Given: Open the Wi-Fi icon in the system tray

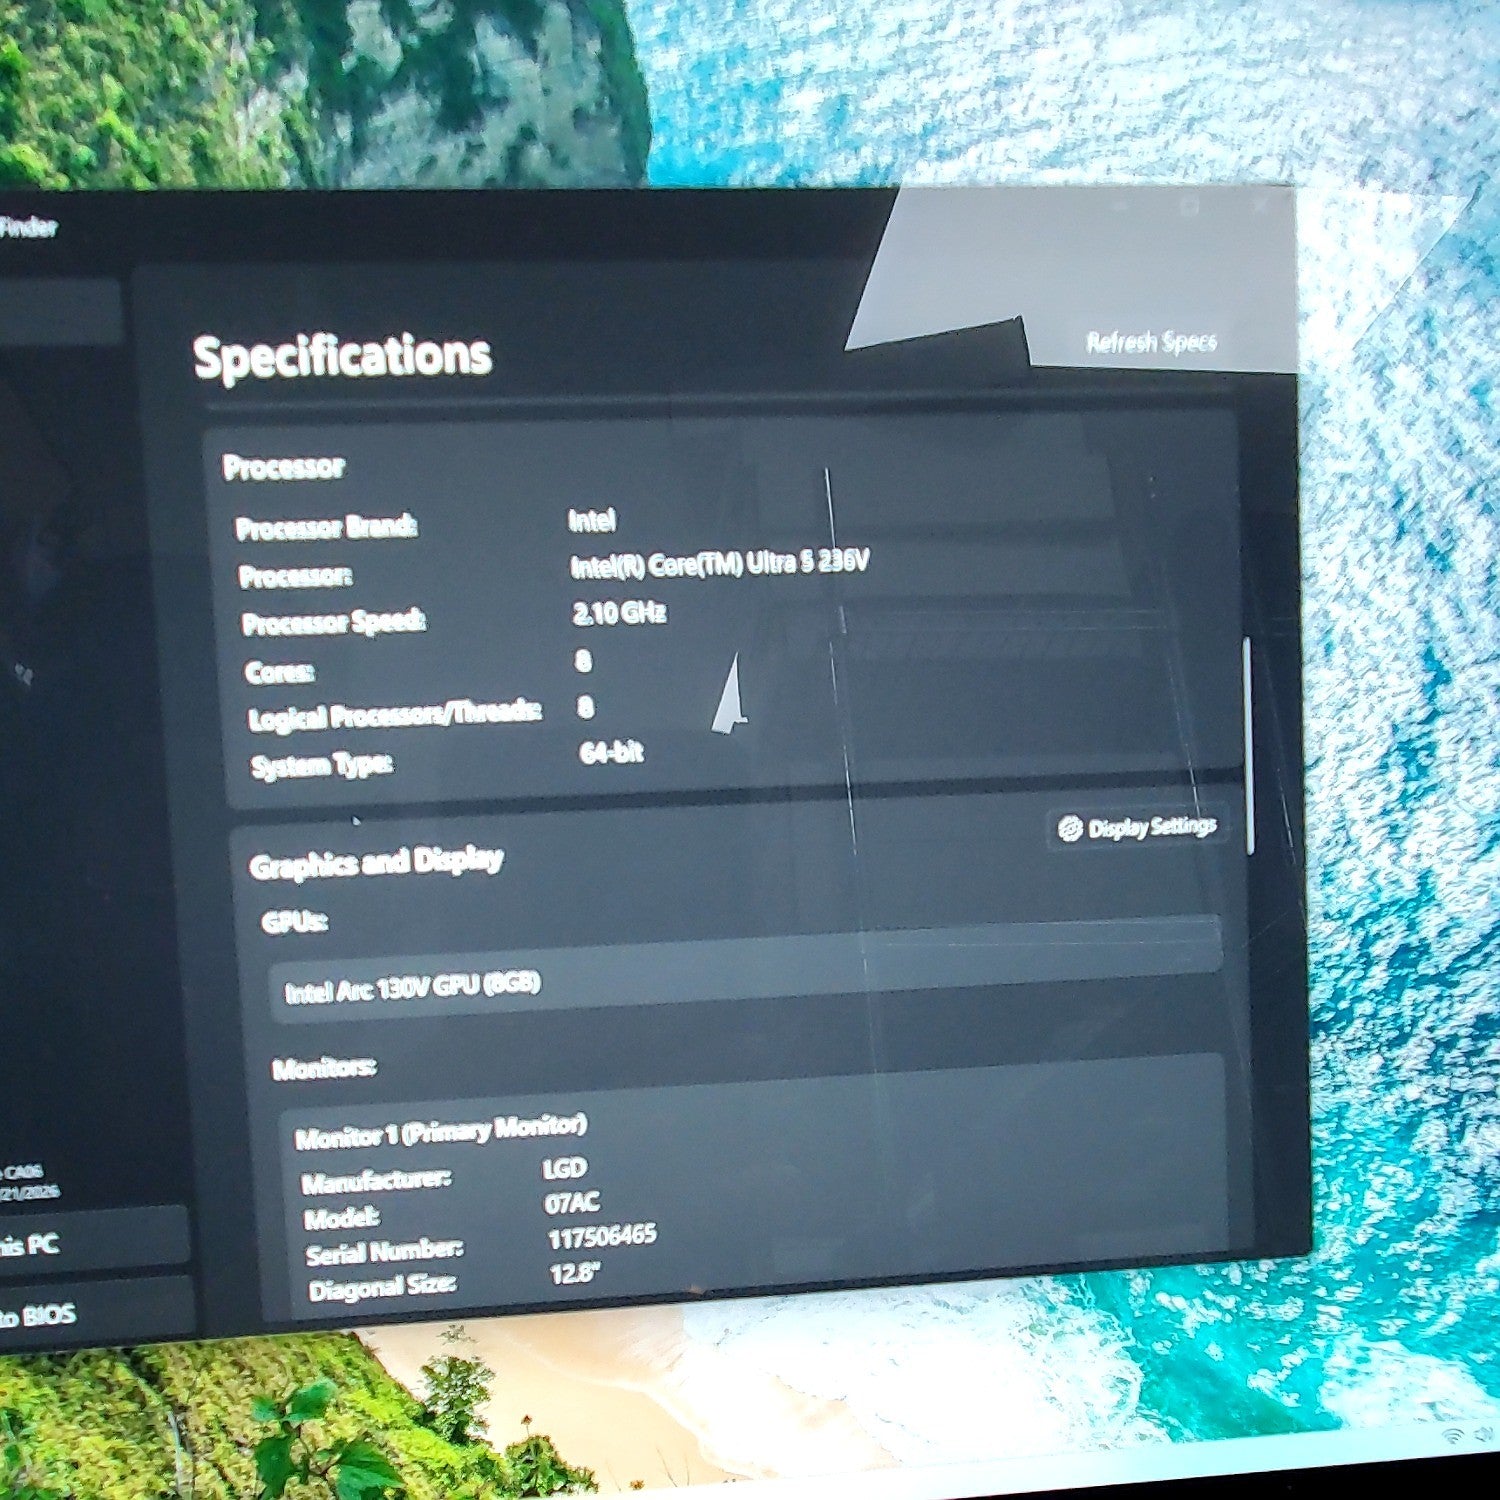Looking at the screenshot, I should click(1455, 1435).
